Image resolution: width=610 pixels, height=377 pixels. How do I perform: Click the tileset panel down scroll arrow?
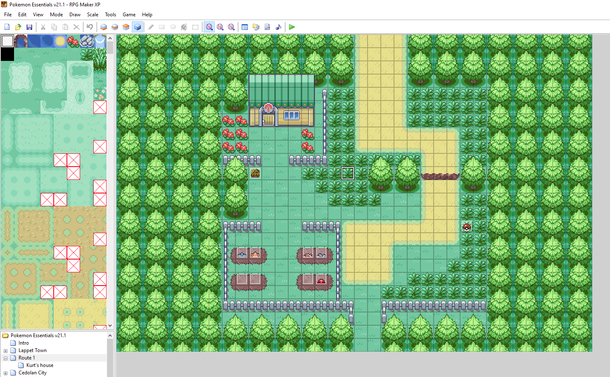pos(110,325)
